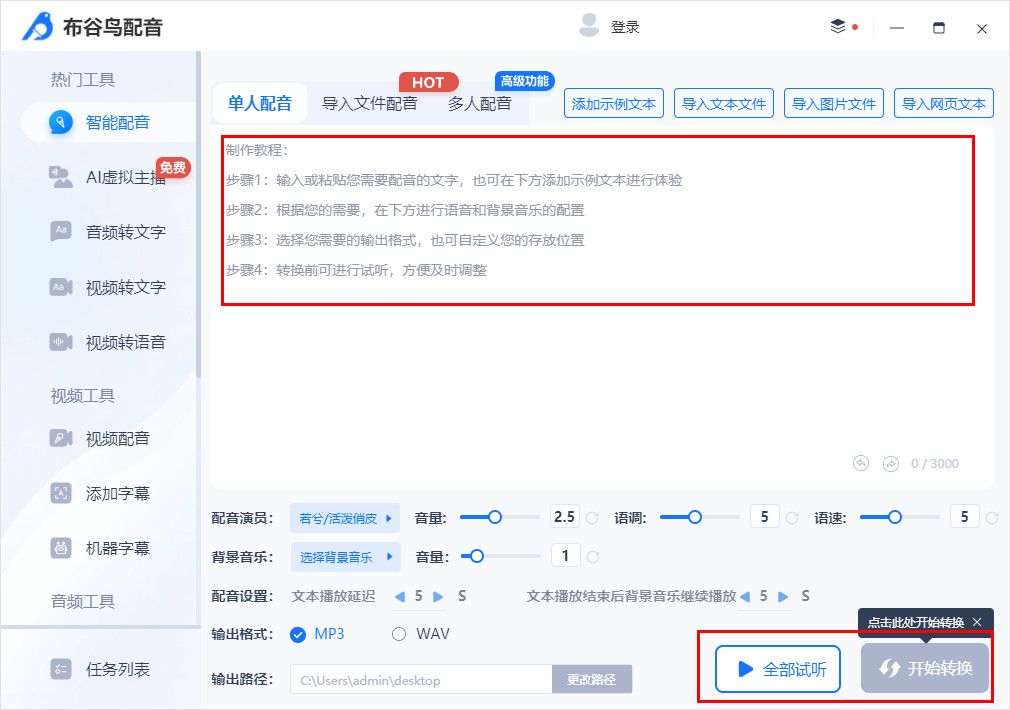Screen dimensions: 1010x710
Task: Adjust 语调 slider handle
Action: point(694,517)
